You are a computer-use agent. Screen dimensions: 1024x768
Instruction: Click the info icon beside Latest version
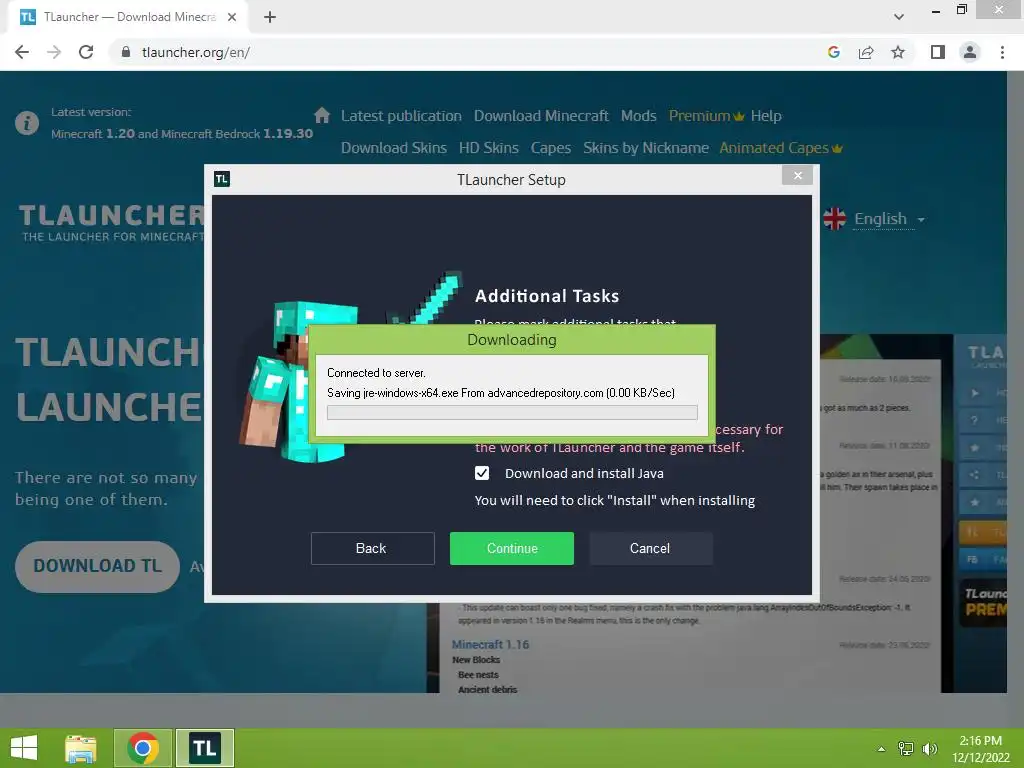[27, 123]
